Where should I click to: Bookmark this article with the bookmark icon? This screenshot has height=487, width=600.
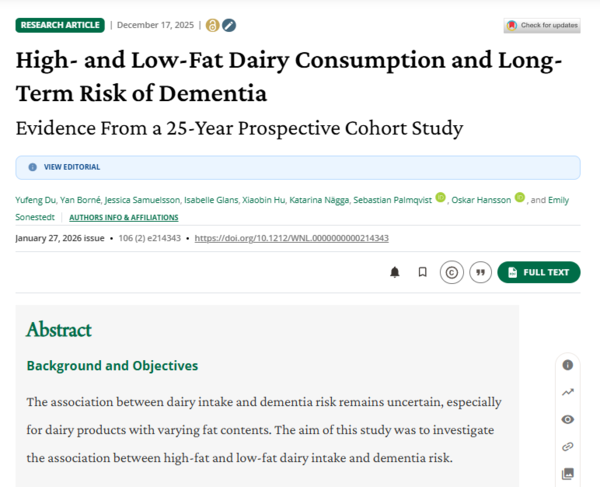(x=422, y=272)
